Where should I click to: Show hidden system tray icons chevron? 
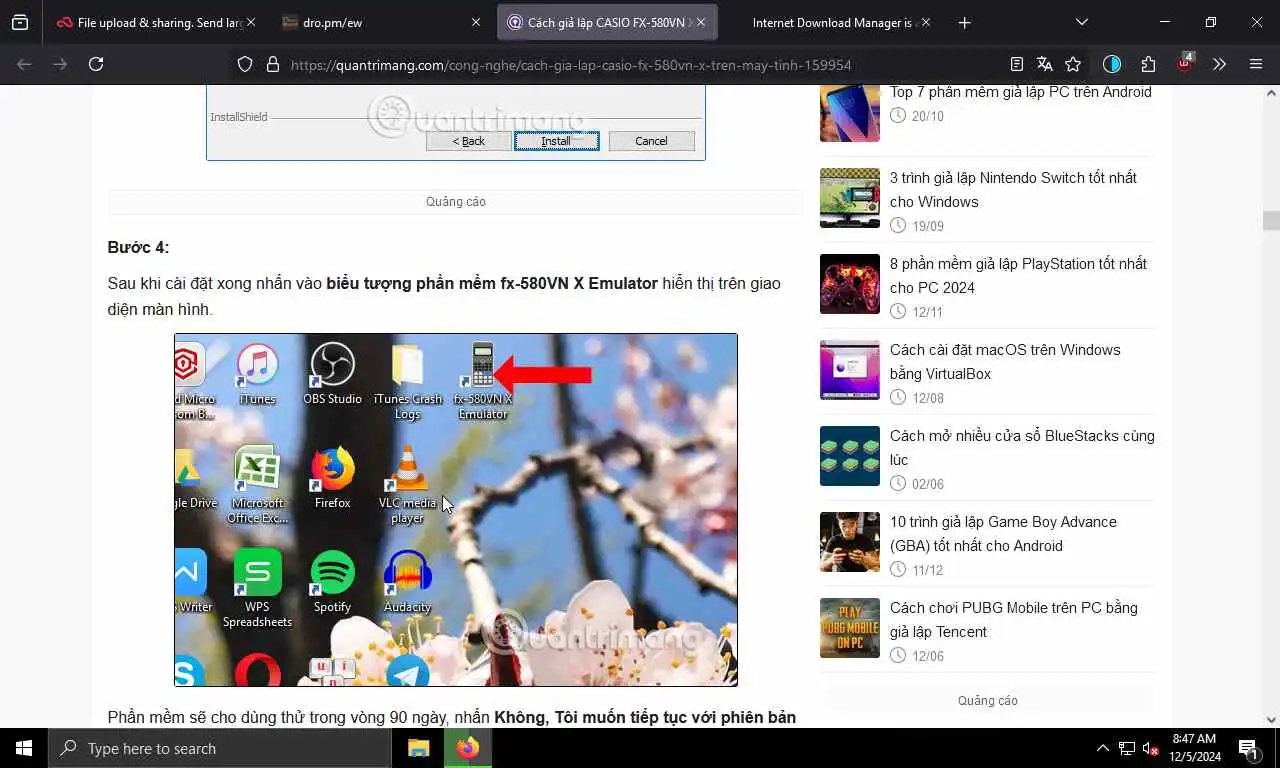(x=1103, y=748)
